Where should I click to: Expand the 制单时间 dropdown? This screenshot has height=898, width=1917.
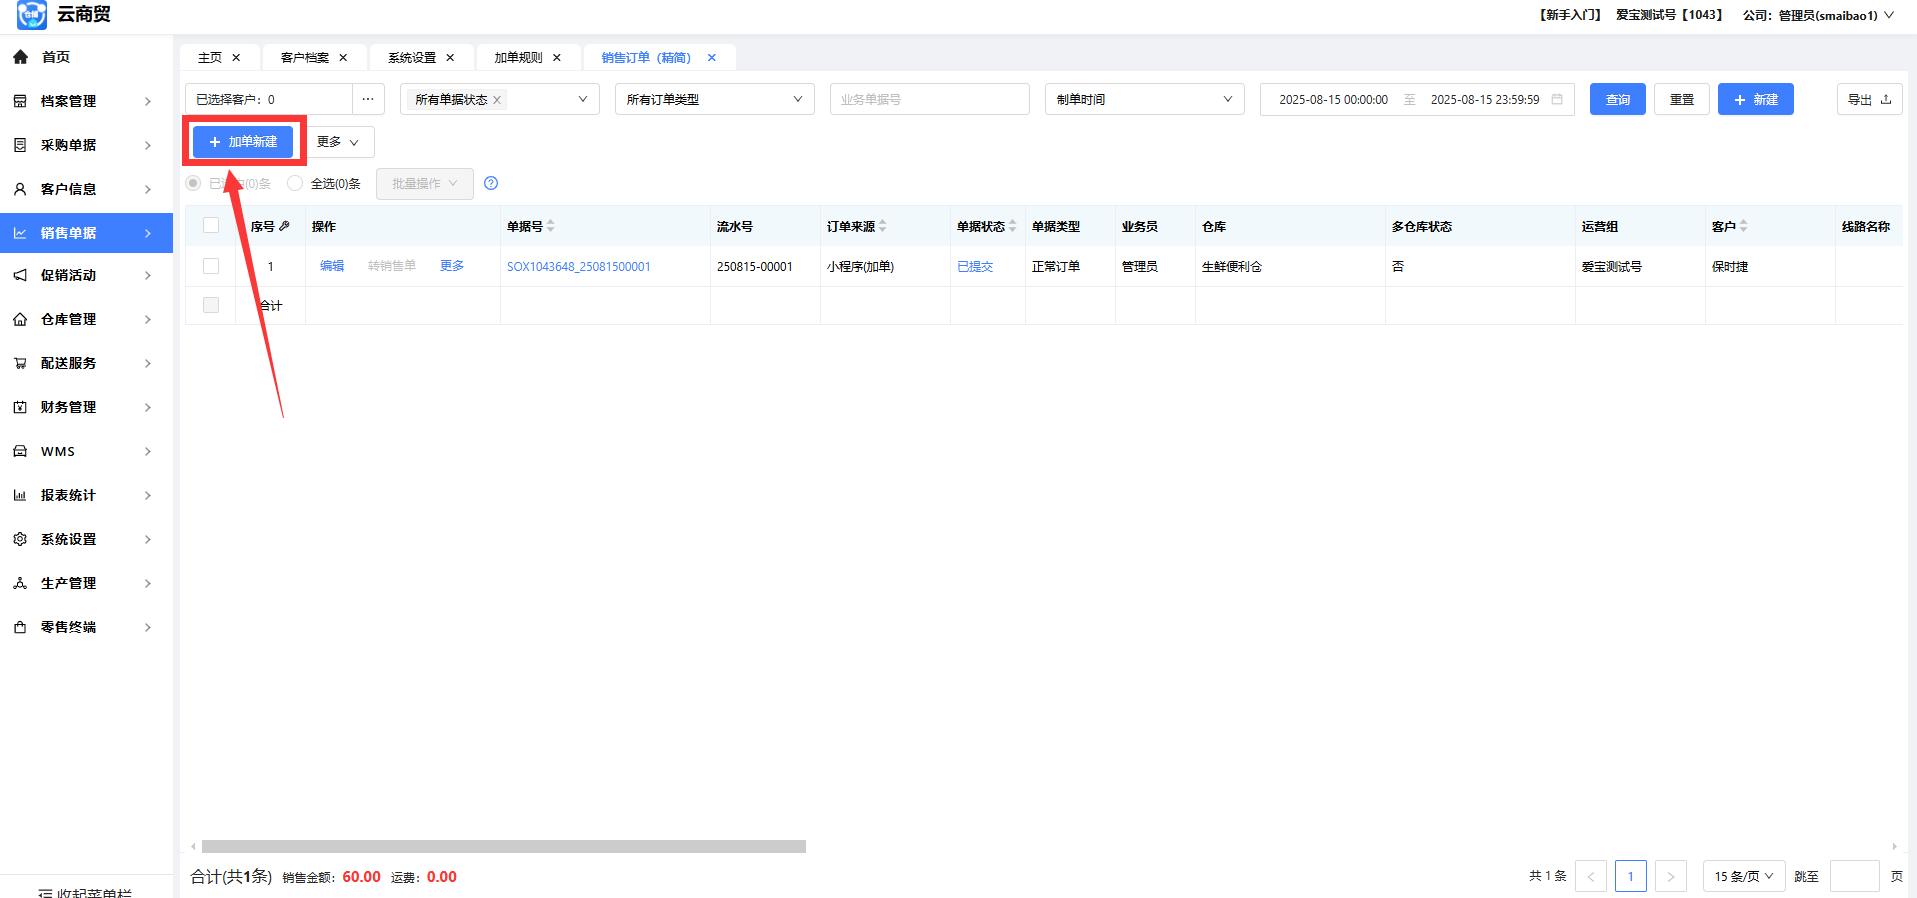coord(1144,99)
